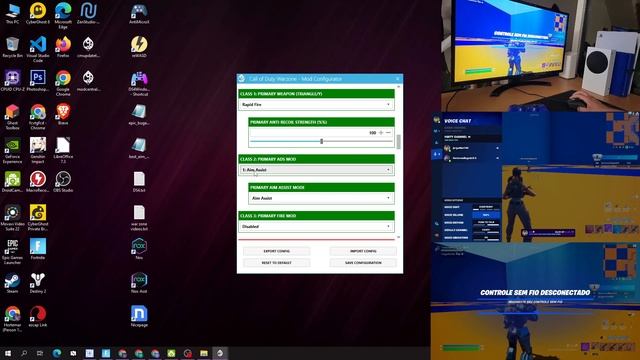Open GeForce Experience desktop icon
Image resolution: width=640 pixels, height=360 pixels.
pyautogui.click(x=12, y=151)
